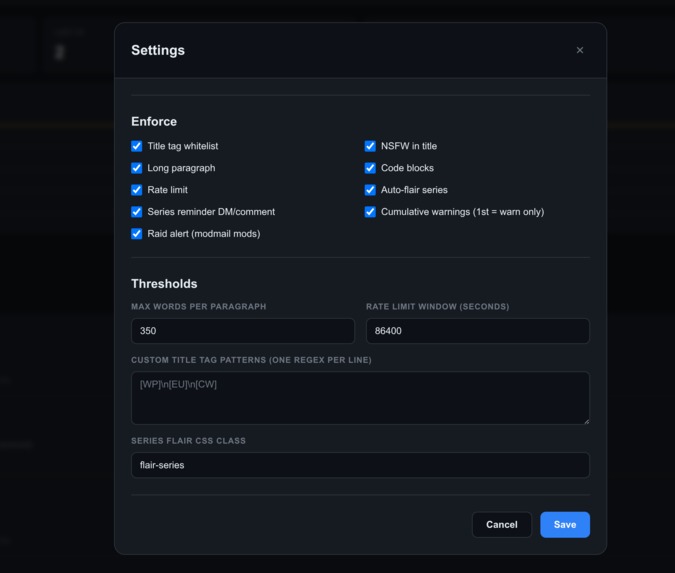Screen dimensions: 675x573
Task: Click the textarea resize handle
Action: click(x=586, y=421)
